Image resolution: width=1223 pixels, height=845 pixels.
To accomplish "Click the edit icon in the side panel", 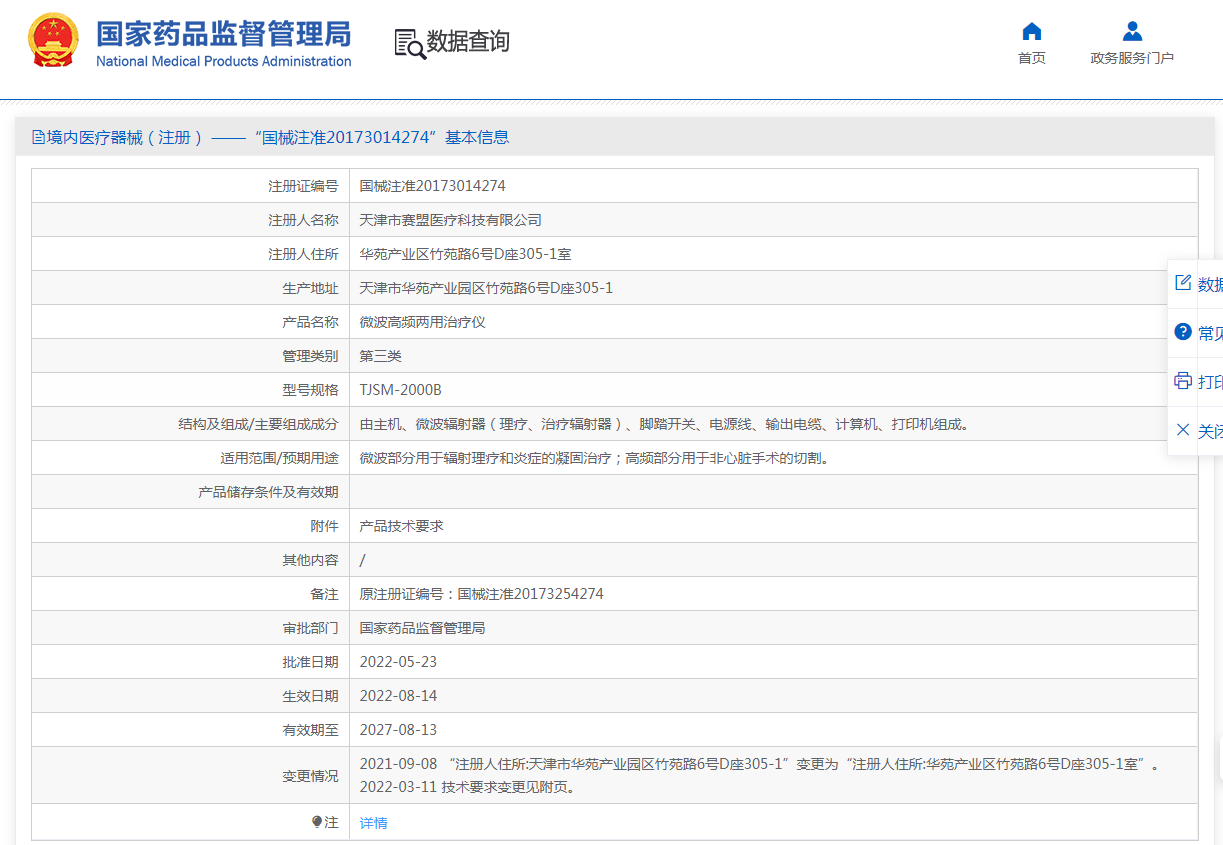I will tap(1183, 283).
